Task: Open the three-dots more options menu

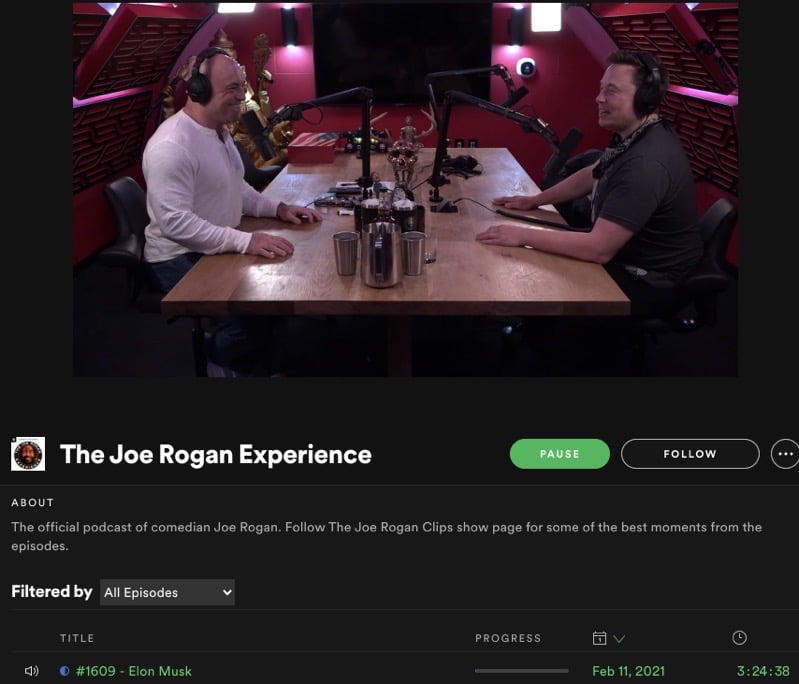Action: pos(785,454)
